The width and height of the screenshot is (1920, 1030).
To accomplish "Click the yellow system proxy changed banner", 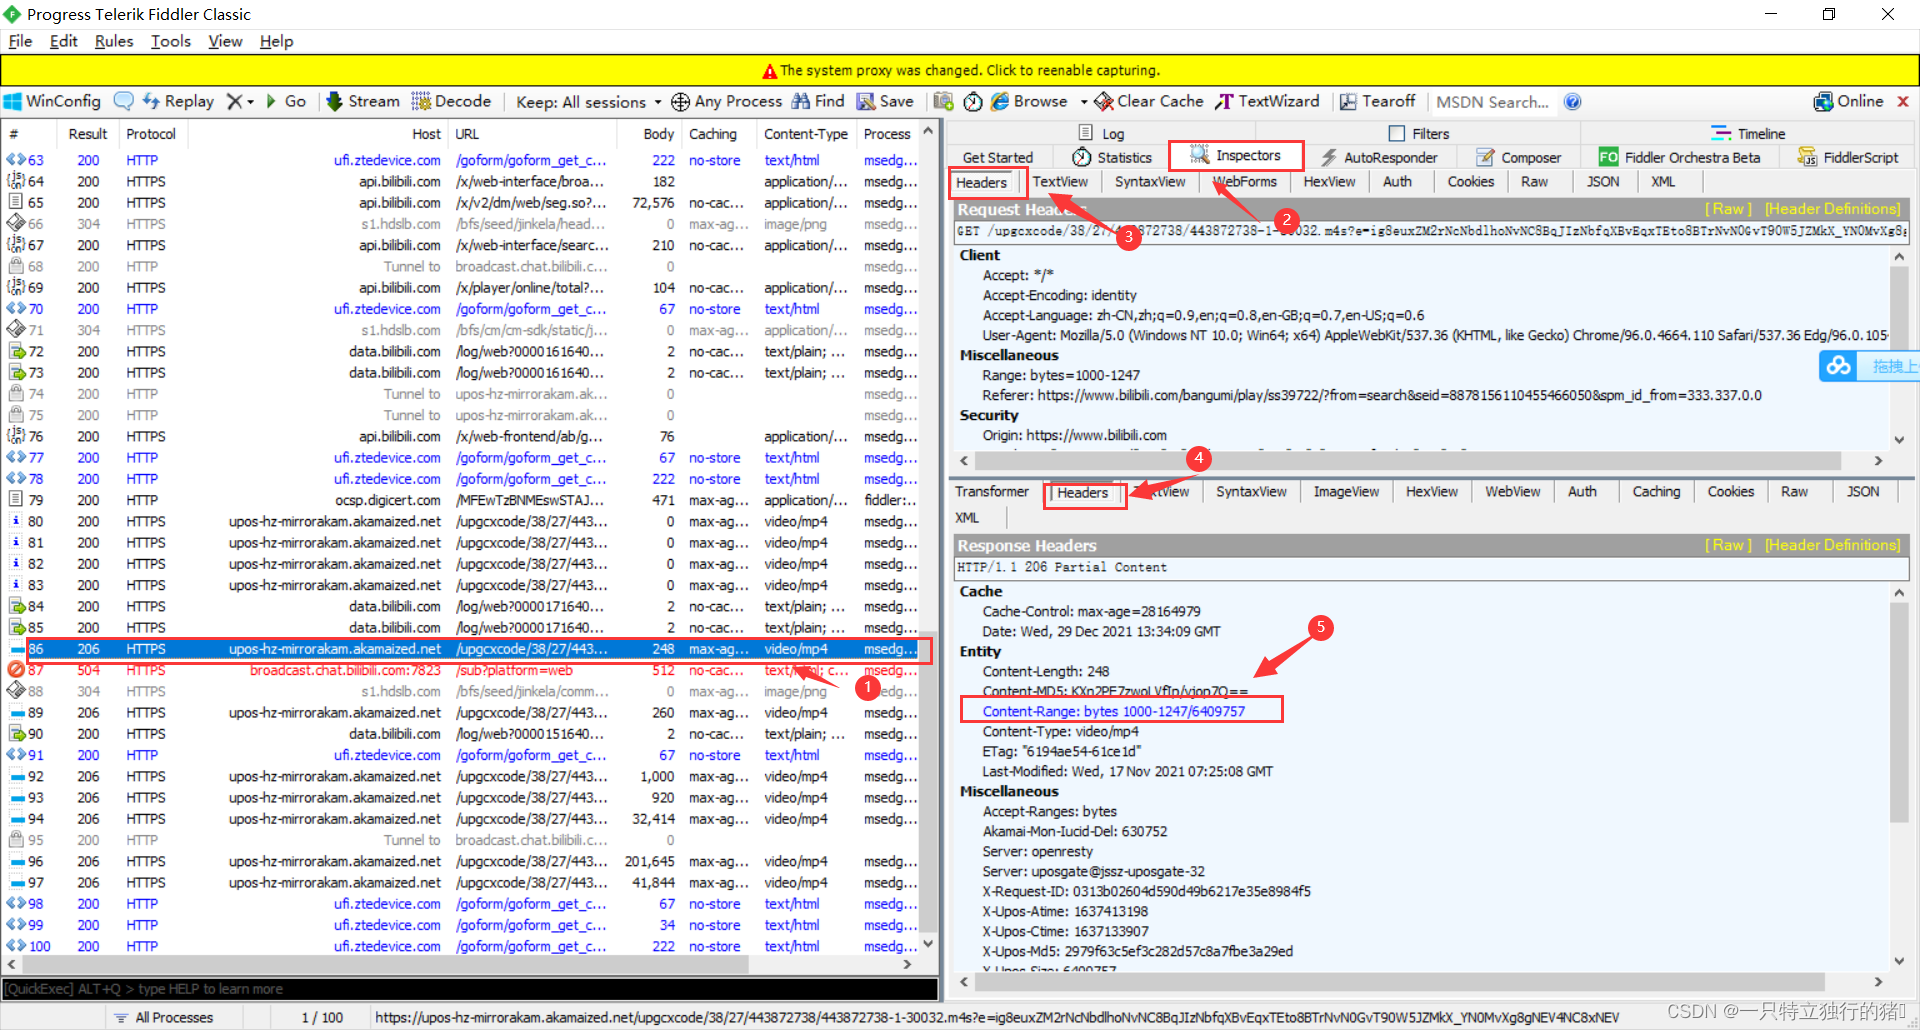I will tap(960, 70).
